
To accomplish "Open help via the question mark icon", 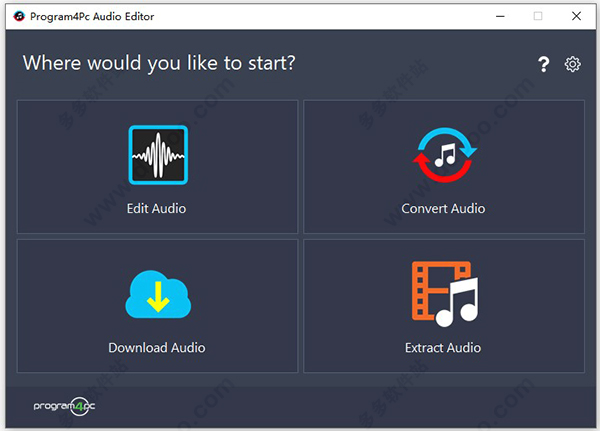I will pyautogui.click(x=543, y=64).
